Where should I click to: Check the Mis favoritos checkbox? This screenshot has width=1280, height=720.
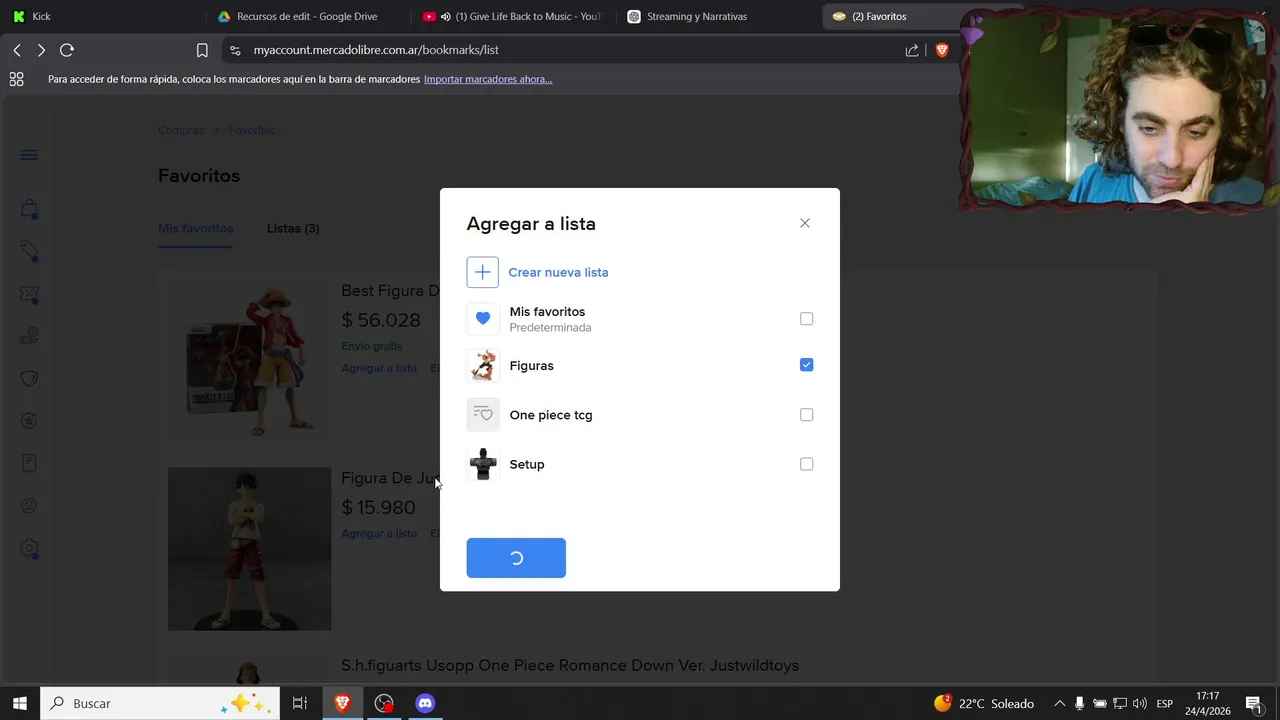tap(807, 319)
